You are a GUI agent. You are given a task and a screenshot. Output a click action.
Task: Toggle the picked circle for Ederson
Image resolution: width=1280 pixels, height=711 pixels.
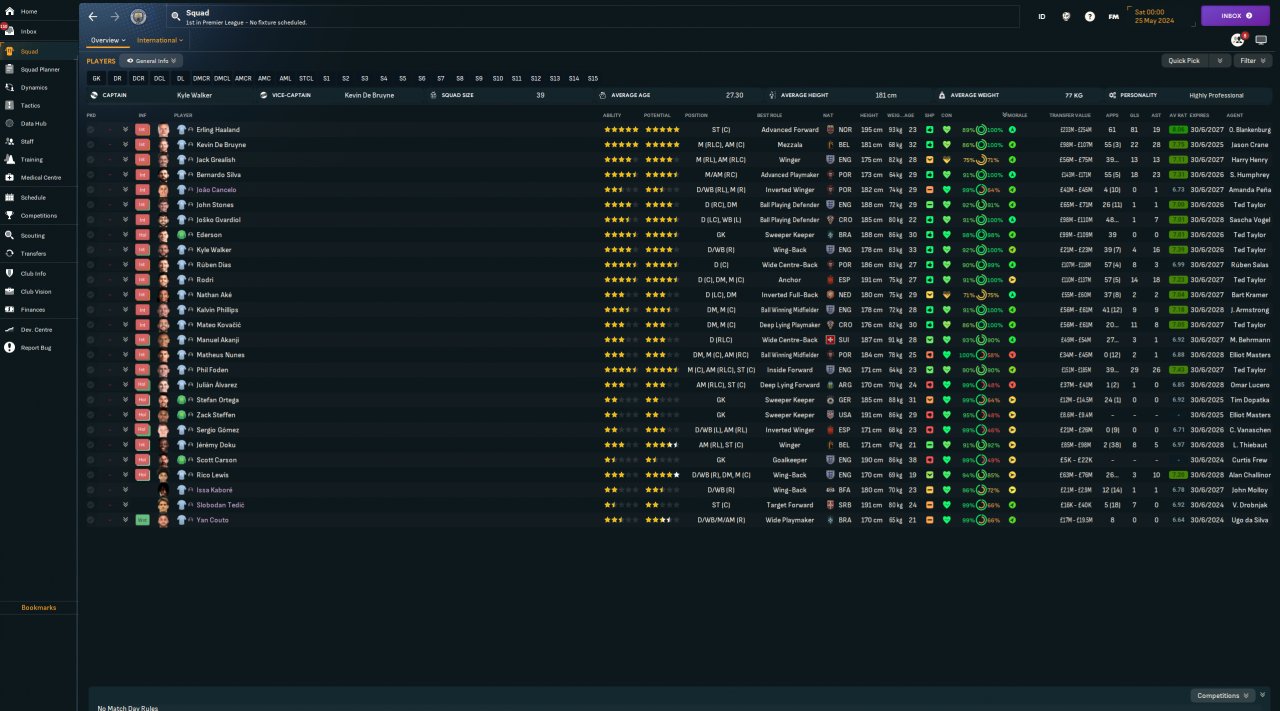(91, 235)
